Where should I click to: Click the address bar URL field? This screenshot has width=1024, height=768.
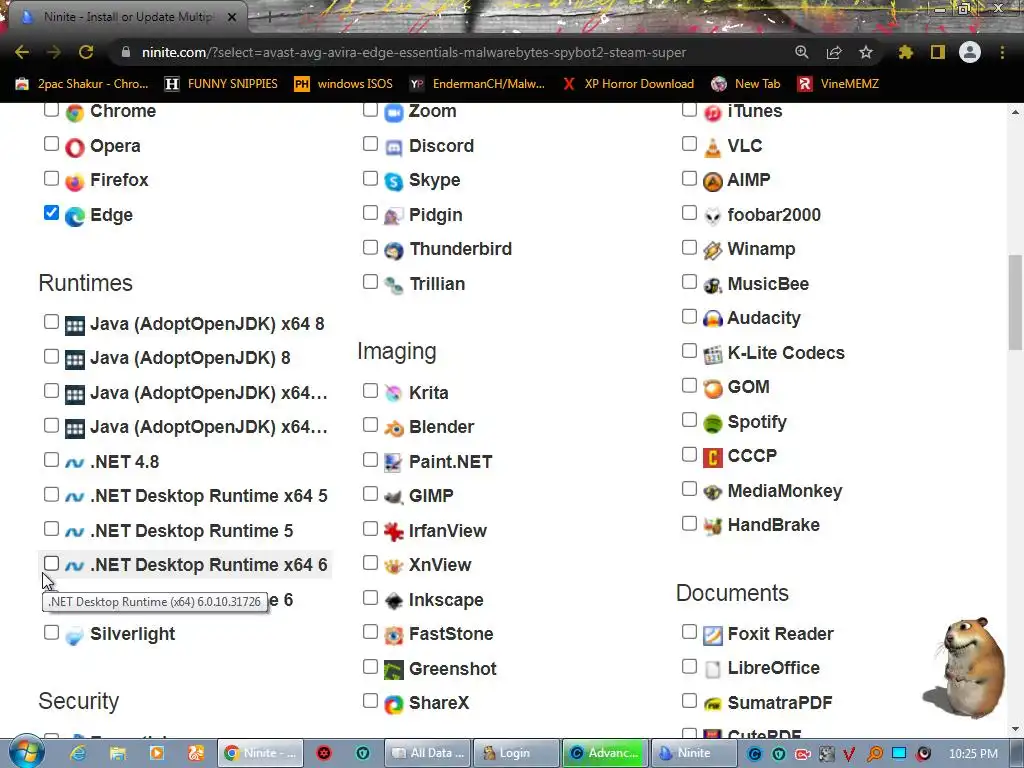[413, 52]
